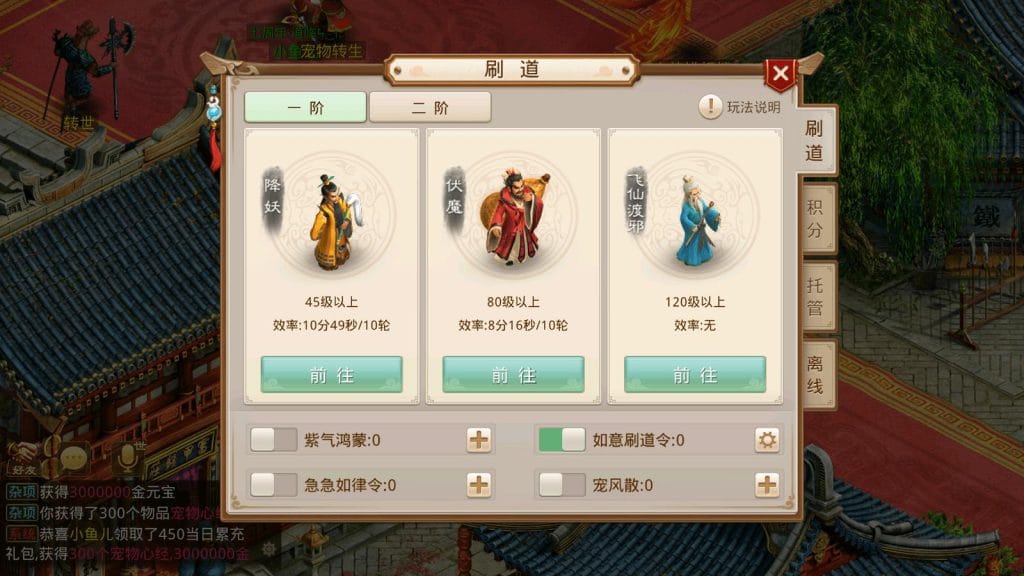Image resolution: width=1024 pixels, height=576 pixels.
Task: Select the 一阶 tab
Action: coord(305,107)
